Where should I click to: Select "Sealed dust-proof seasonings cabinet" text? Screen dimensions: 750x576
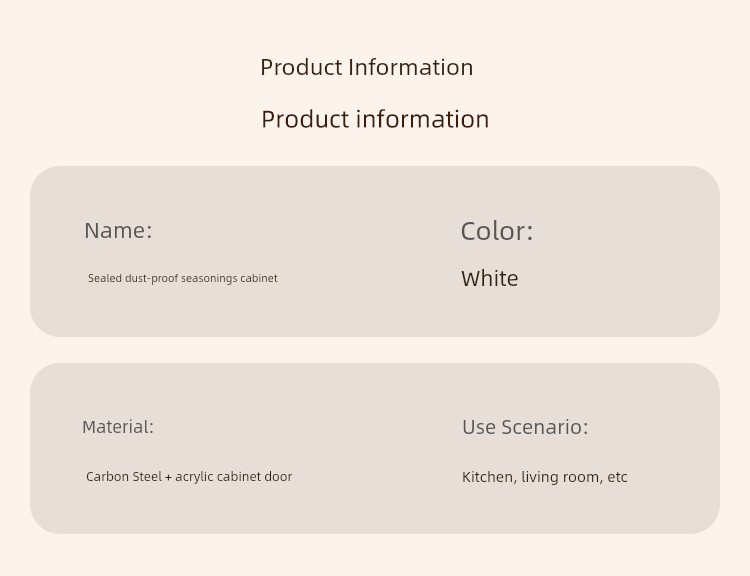[x=183, y=278]
